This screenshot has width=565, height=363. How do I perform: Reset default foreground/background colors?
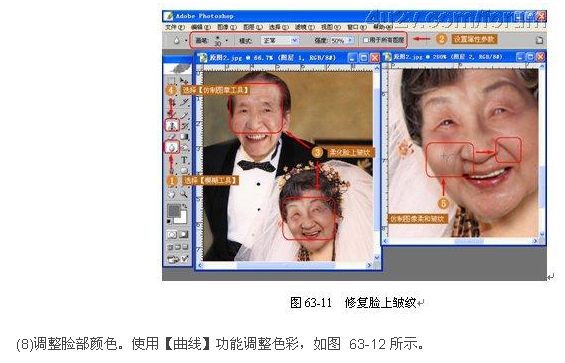(169, 221)
